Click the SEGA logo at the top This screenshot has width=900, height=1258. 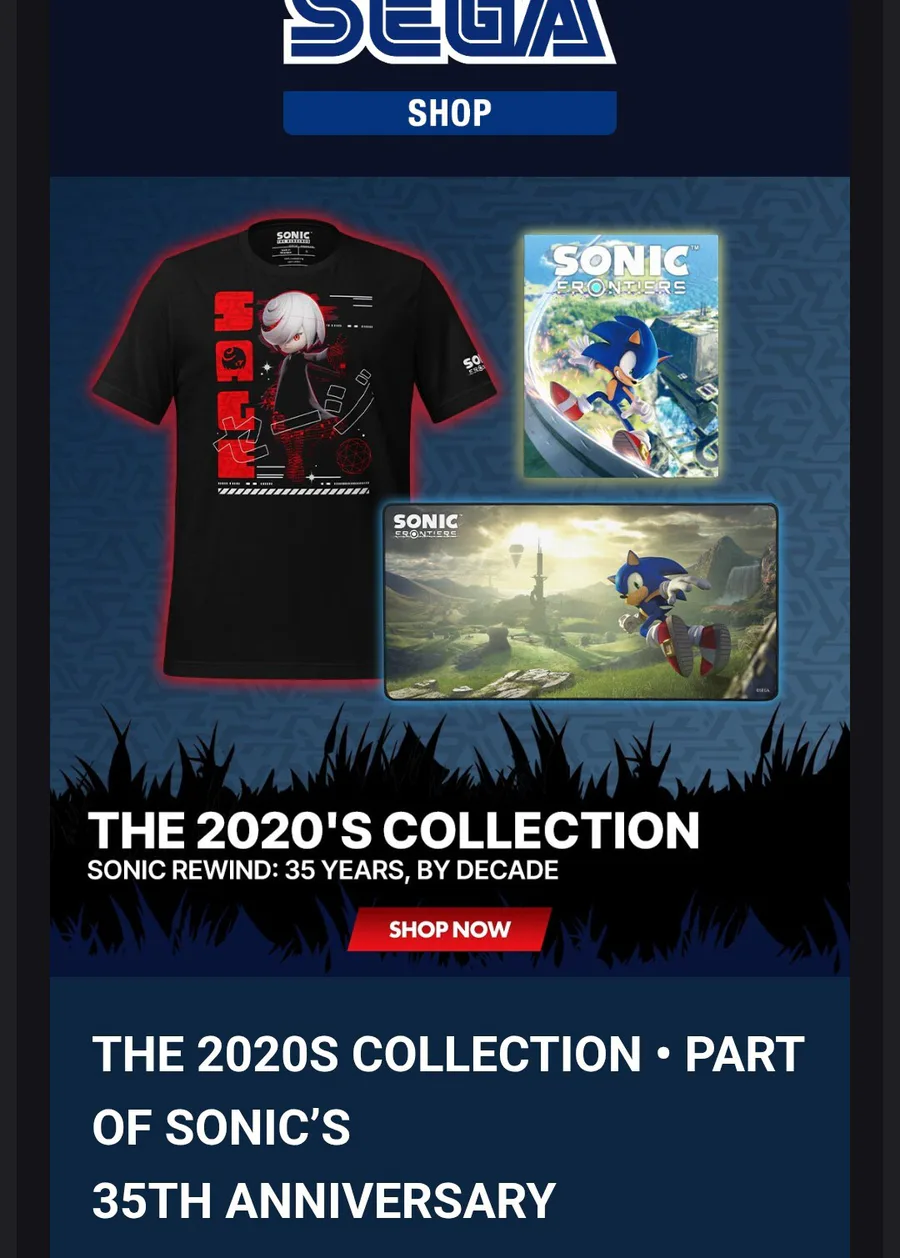(449, 30)
